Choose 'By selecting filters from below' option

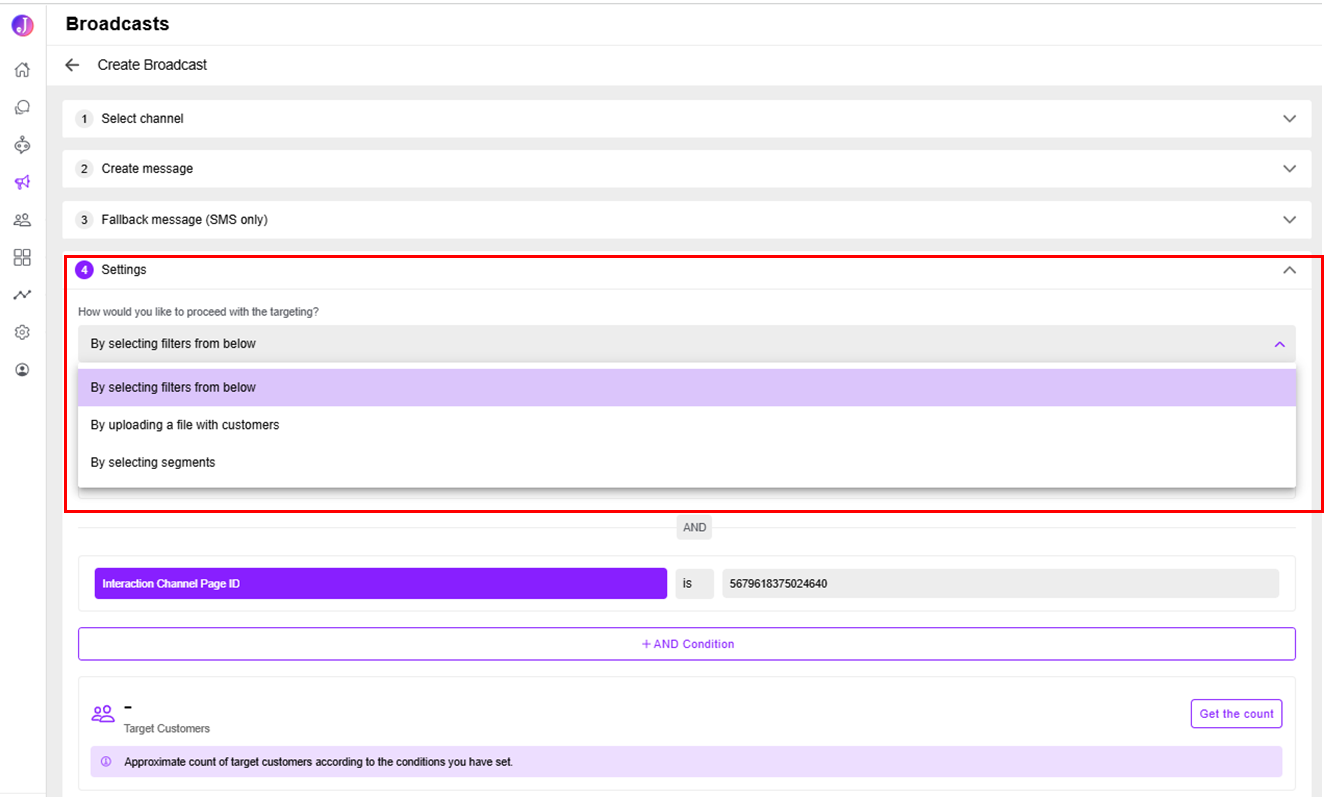click(x=687, y=388)
